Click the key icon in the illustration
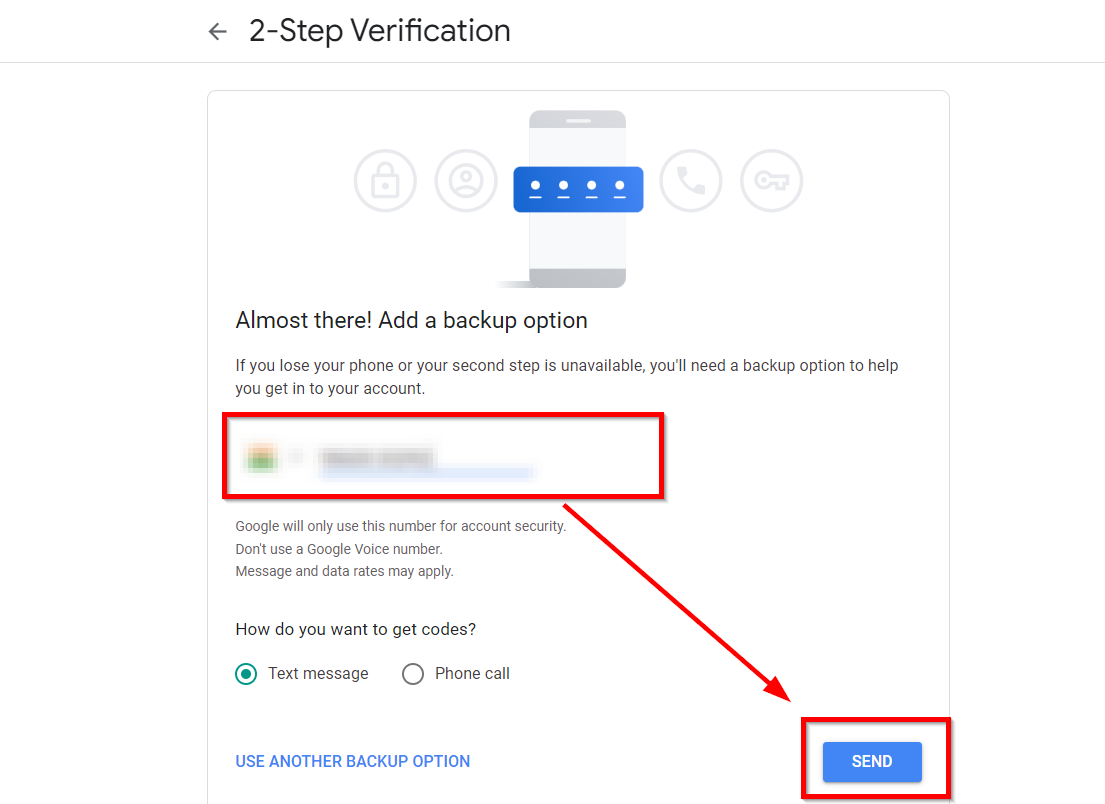 (x=771, y=181)
